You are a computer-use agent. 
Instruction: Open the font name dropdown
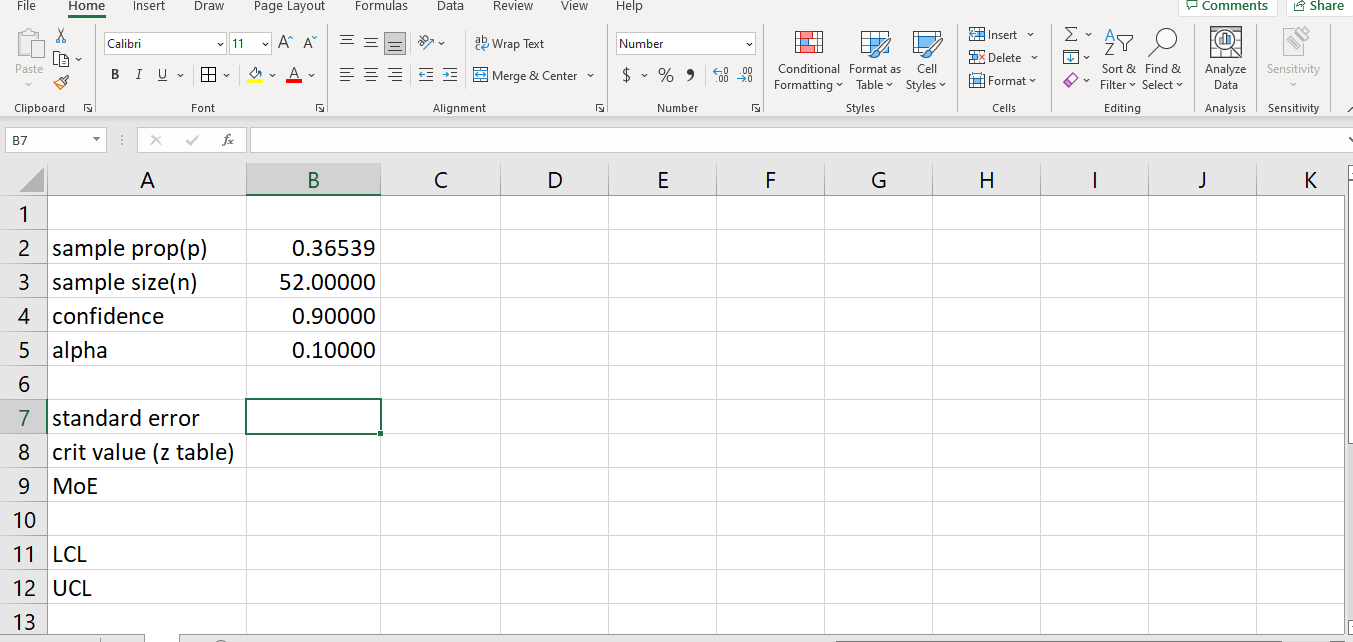pos(163,43)
